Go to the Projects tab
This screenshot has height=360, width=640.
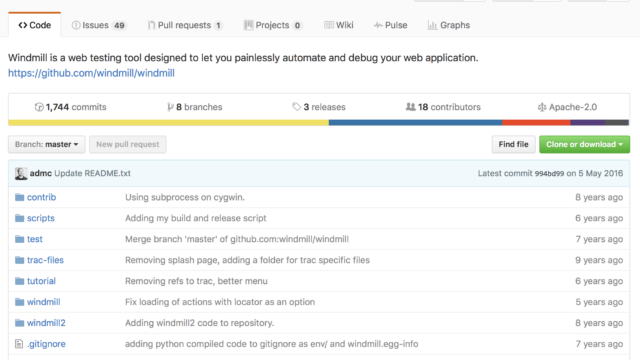[x=273, y=25]
